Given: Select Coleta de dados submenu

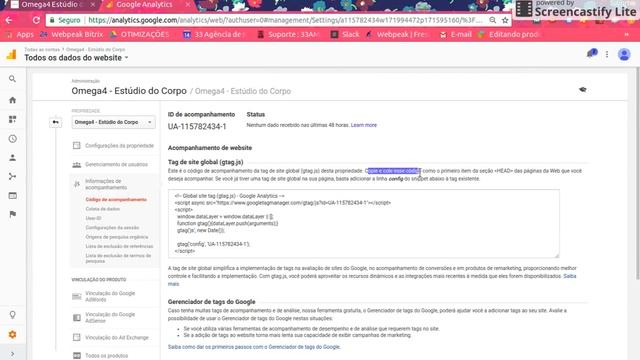Looking at the screenshot, I should pyautogui.click(x=102, y=209).
